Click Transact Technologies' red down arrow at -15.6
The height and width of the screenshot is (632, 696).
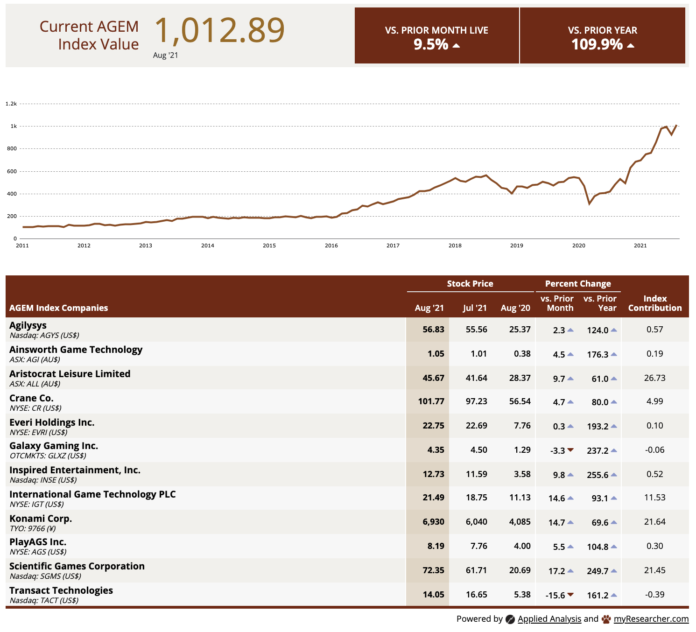click(x=570, y=595)
